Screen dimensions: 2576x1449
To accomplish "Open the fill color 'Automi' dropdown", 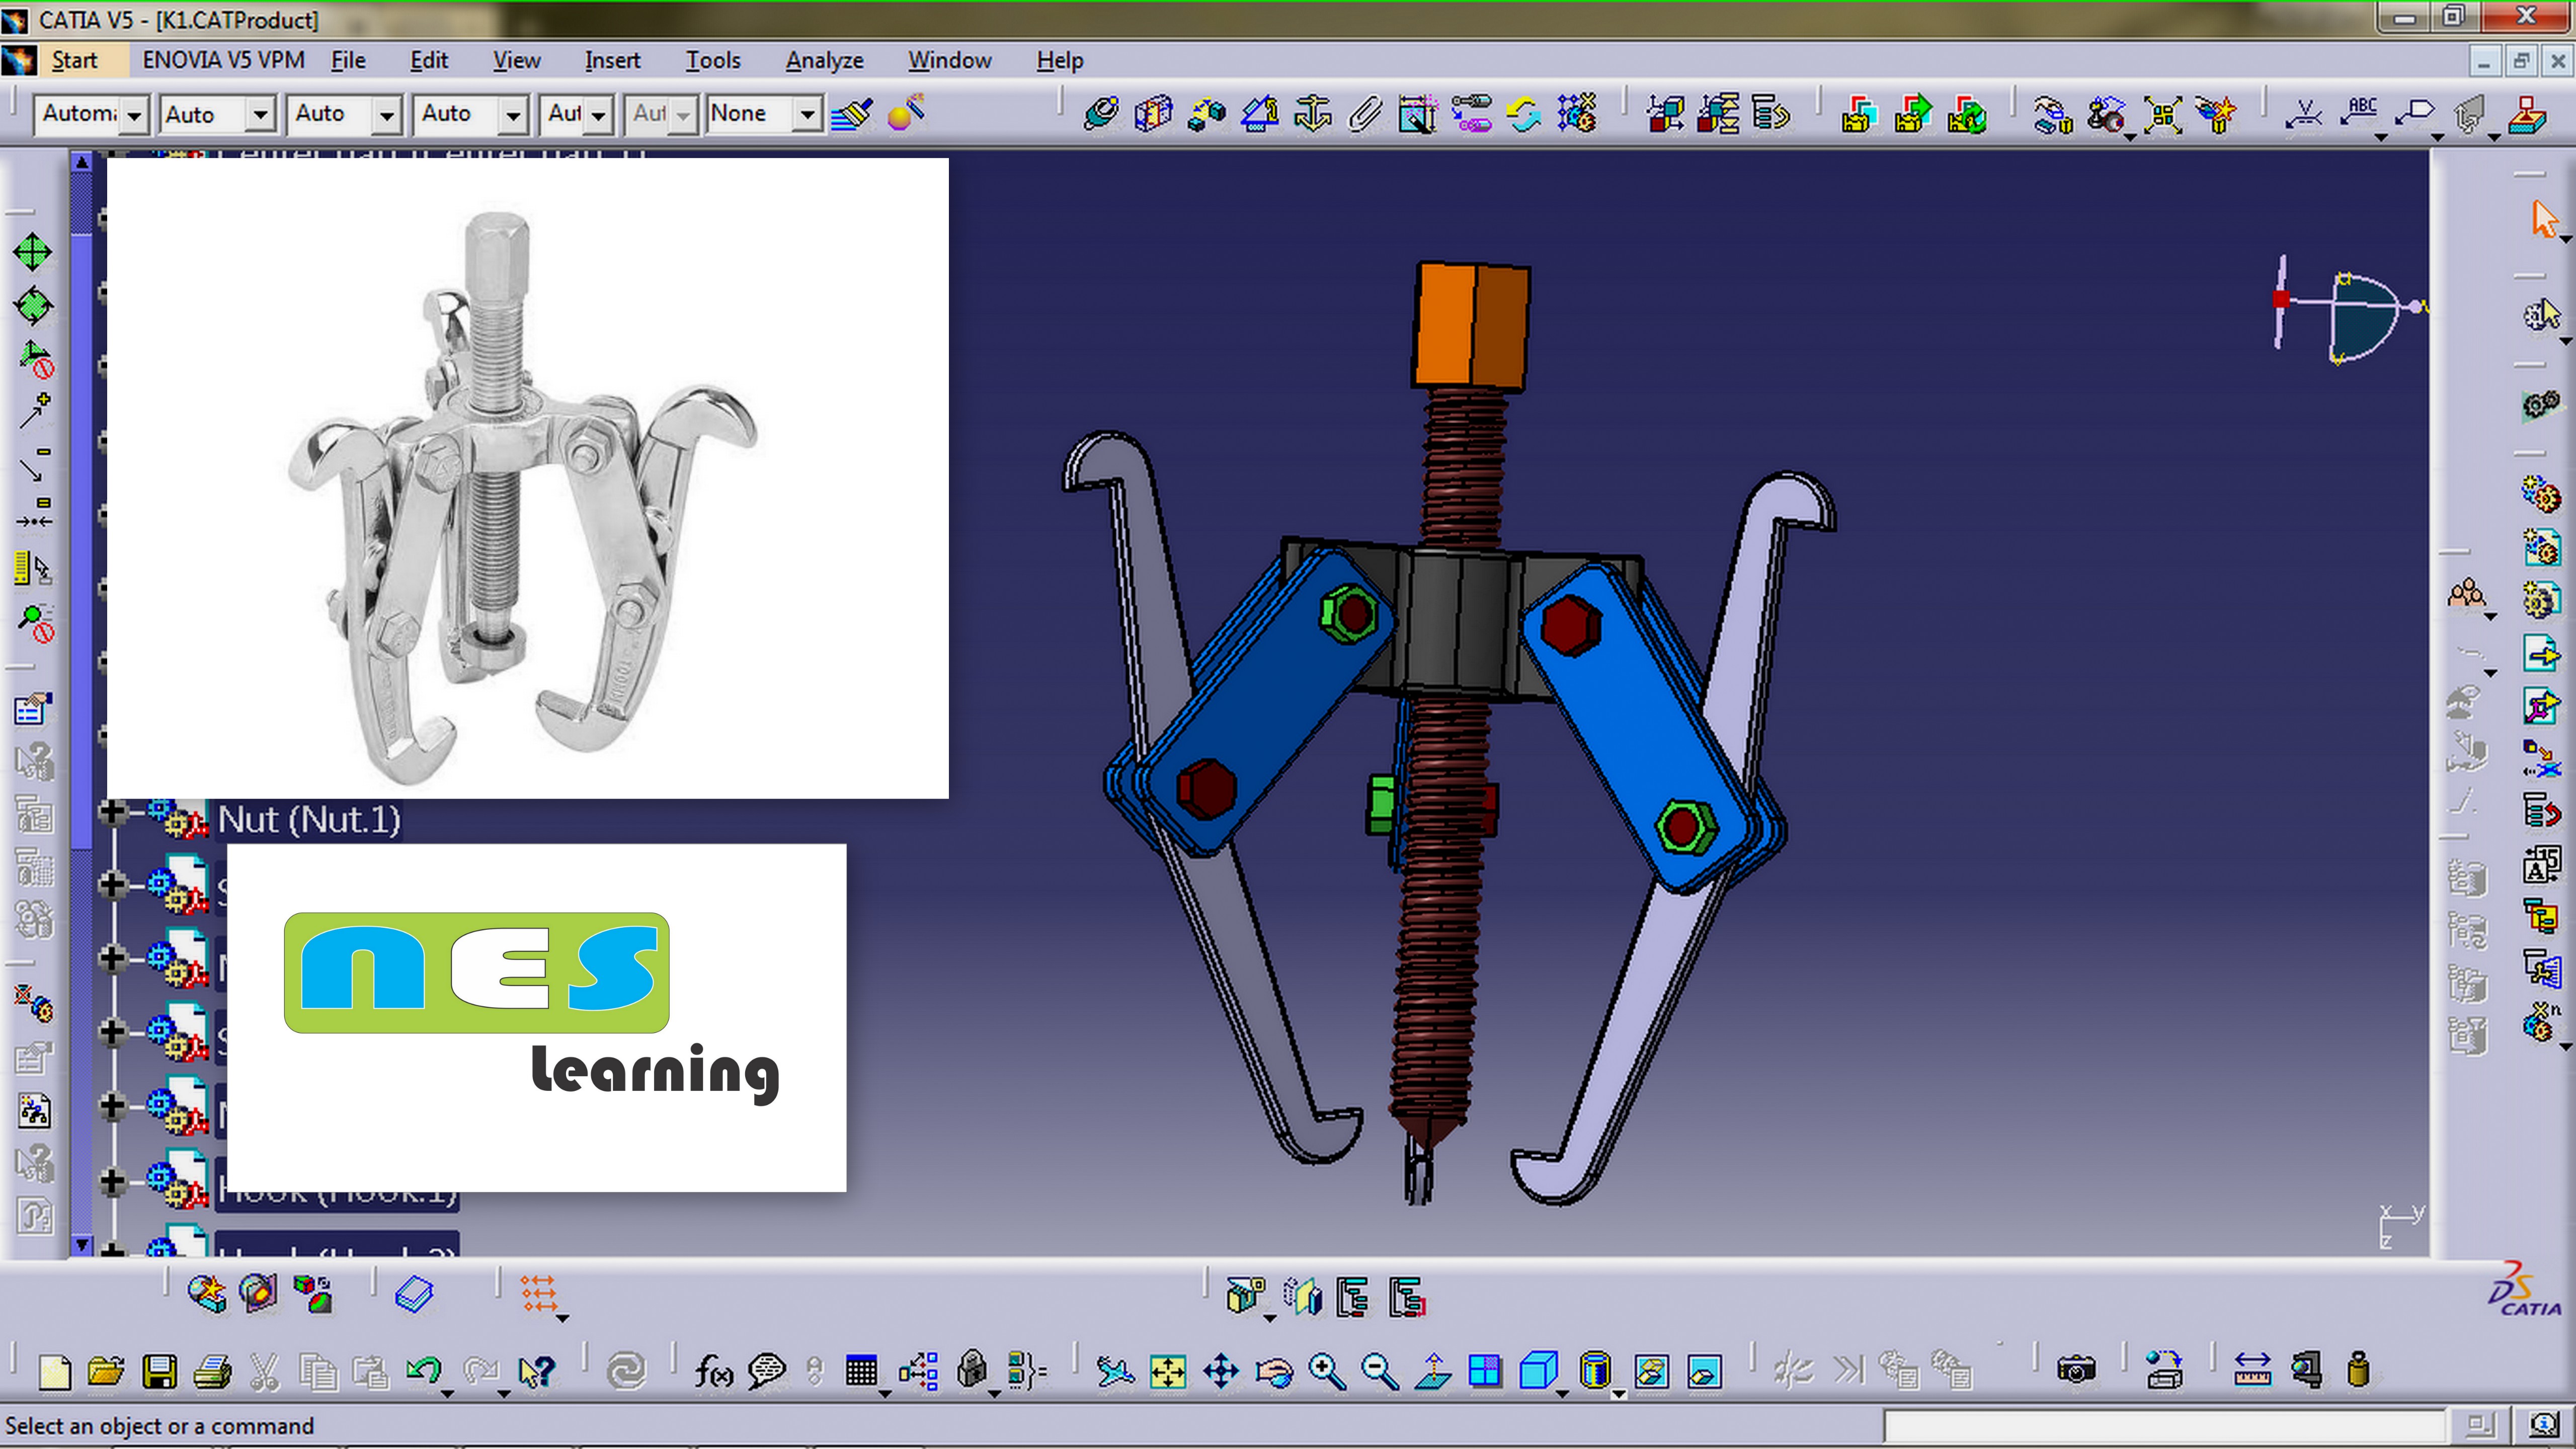I will coord(134,115).
